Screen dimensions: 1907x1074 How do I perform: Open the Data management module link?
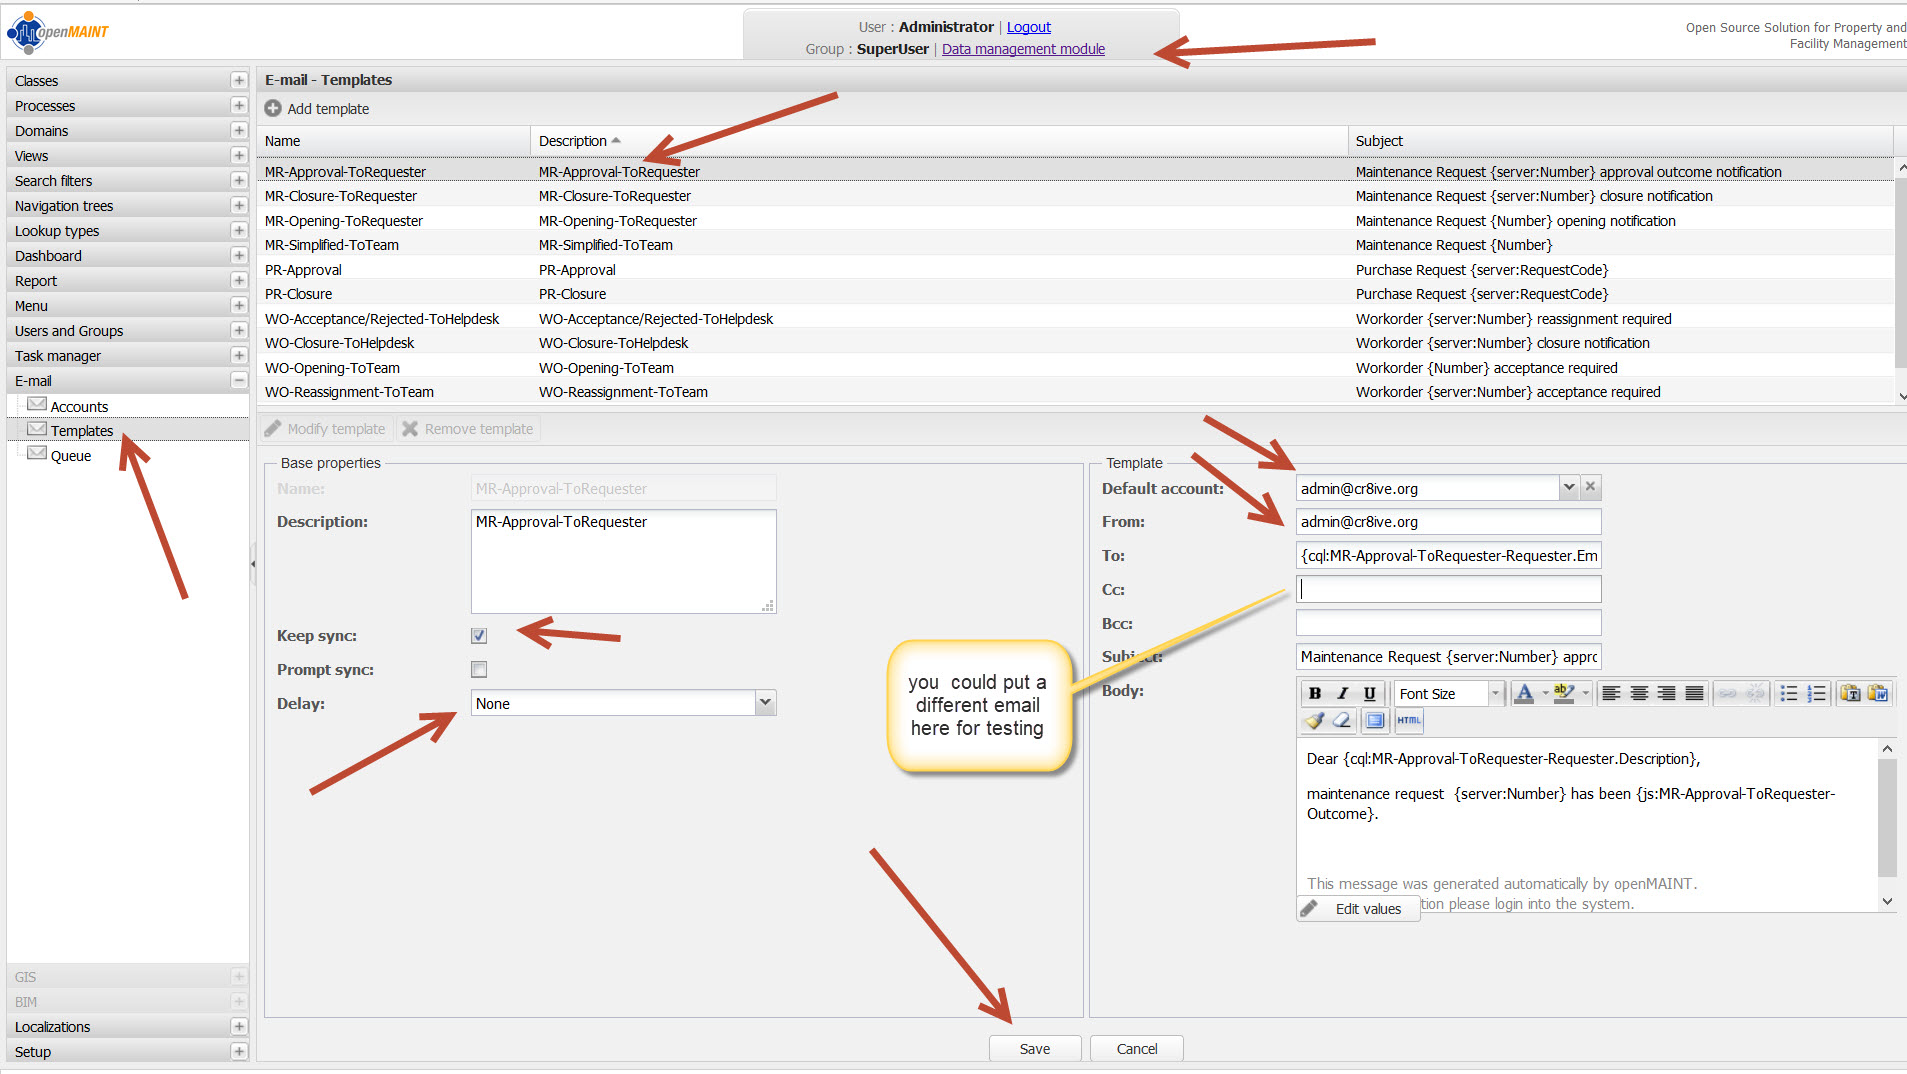[x=1023, y=49]
